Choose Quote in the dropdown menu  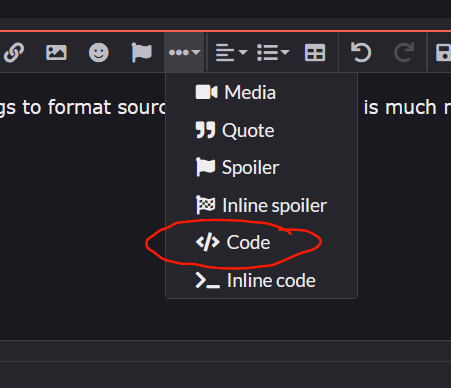click(261, 130)
